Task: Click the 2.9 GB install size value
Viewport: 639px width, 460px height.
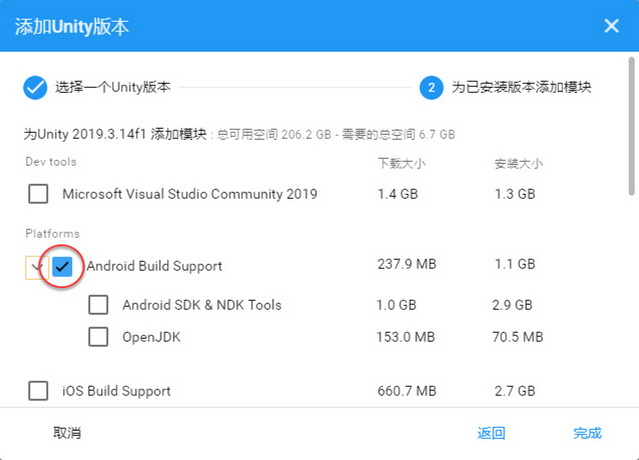Action: coord(512,305)
